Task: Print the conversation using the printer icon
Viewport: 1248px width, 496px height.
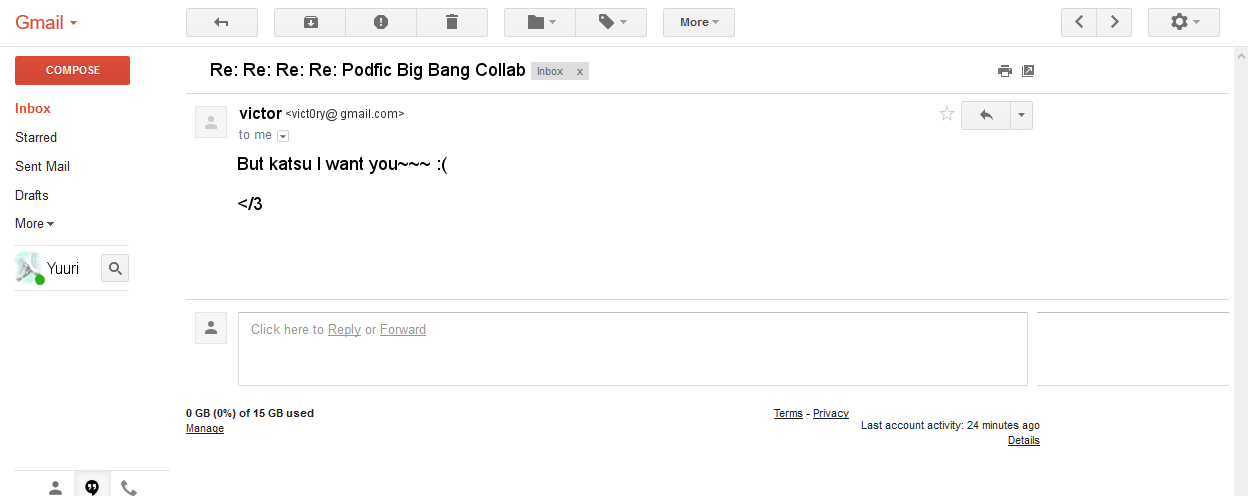Action: pyautogui.click(x=1005, y=71)
